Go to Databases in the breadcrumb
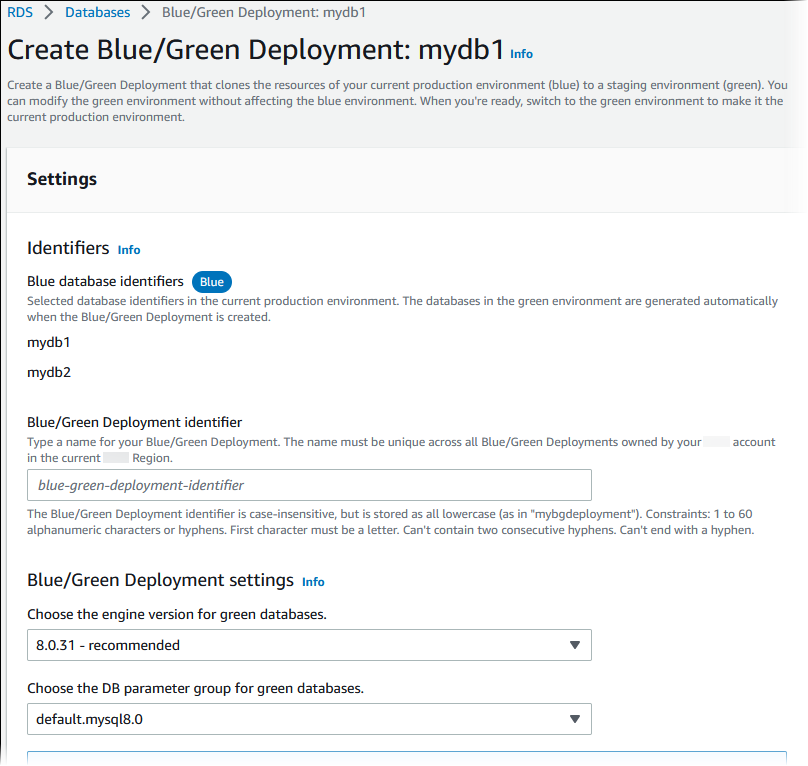 coord(97,13)
